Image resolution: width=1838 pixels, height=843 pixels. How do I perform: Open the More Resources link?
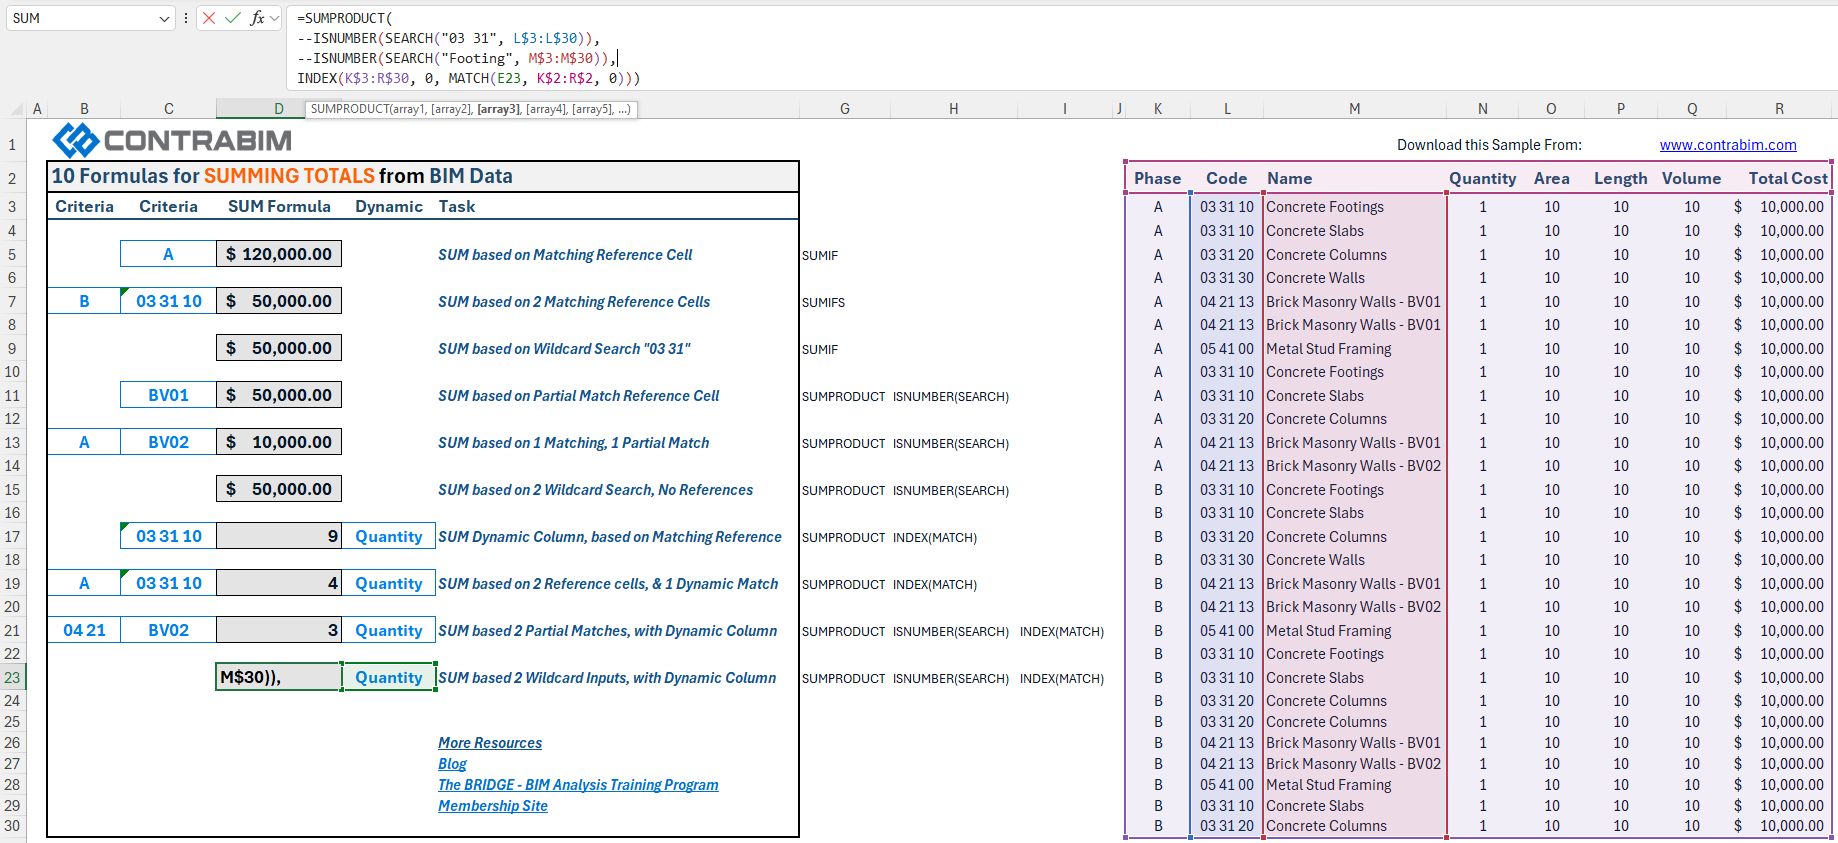489,743
